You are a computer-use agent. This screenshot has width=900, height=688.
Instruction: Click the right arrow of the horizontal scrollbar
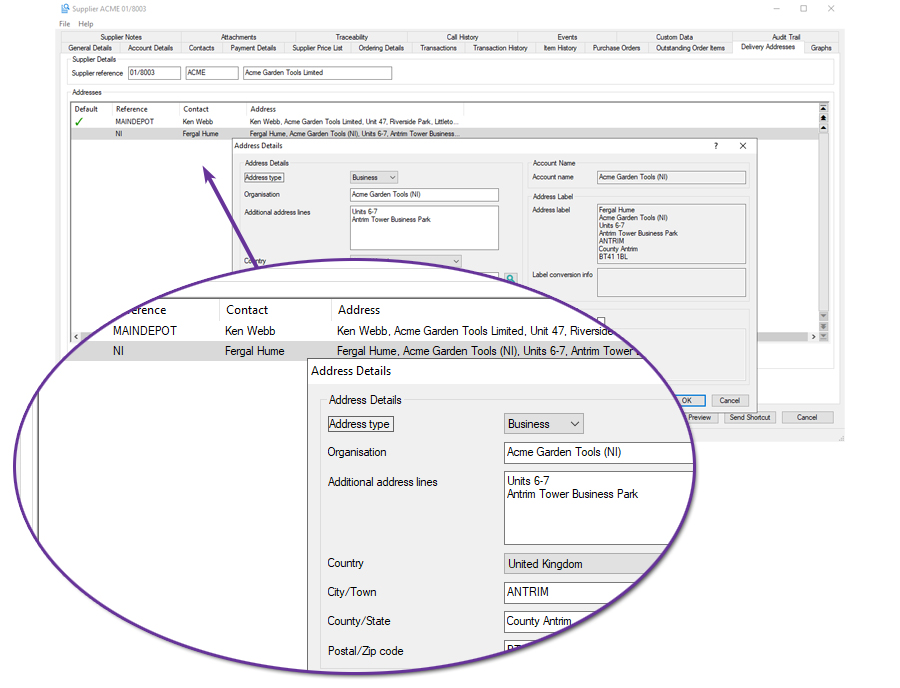coord(813,337)
